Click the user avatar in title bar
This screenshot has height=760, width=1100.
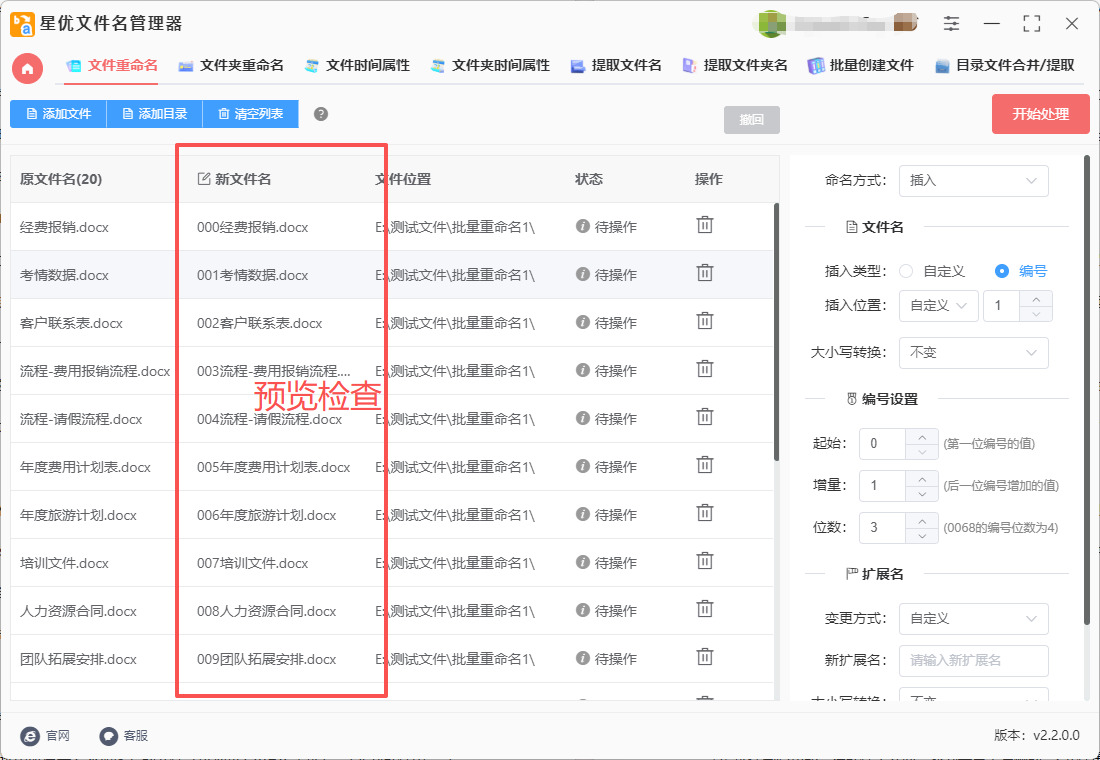tap(770, 23)
